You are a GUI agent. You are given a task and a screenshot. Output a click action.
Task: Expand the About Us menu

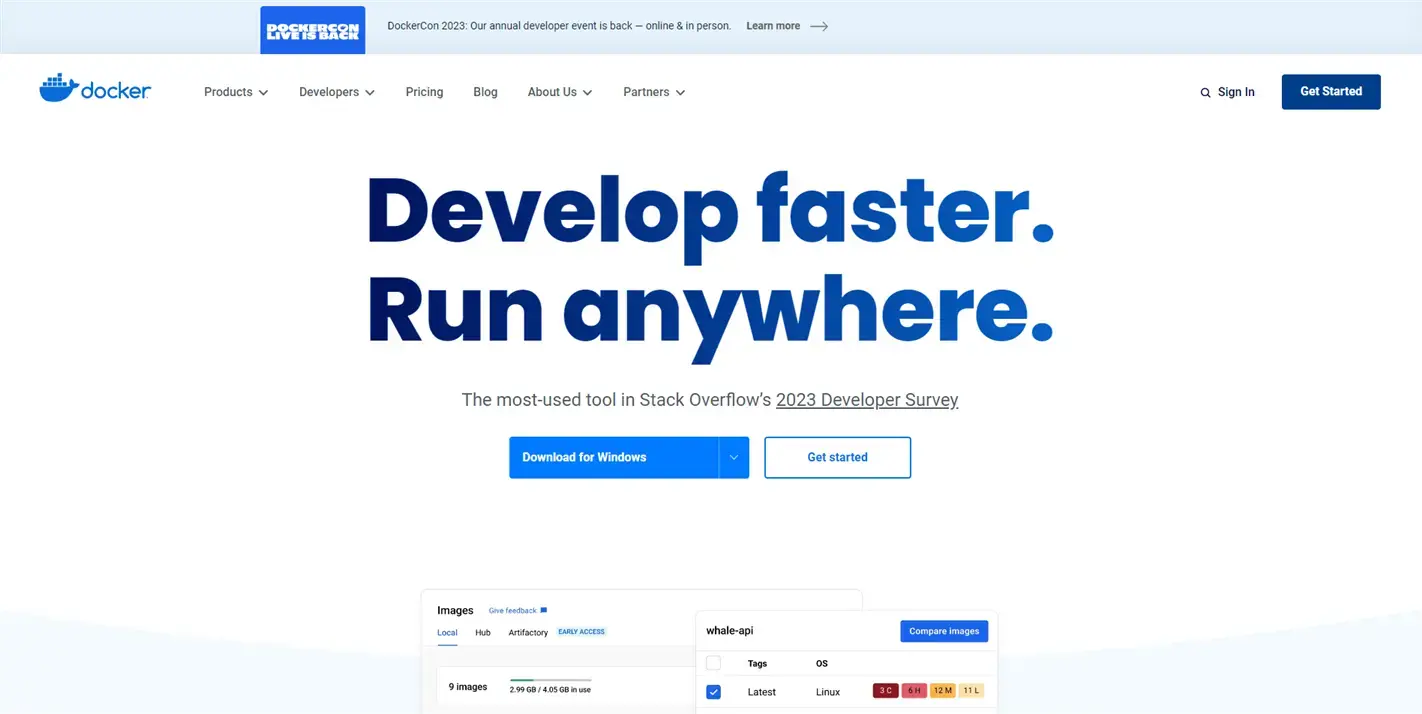(560, 92)
